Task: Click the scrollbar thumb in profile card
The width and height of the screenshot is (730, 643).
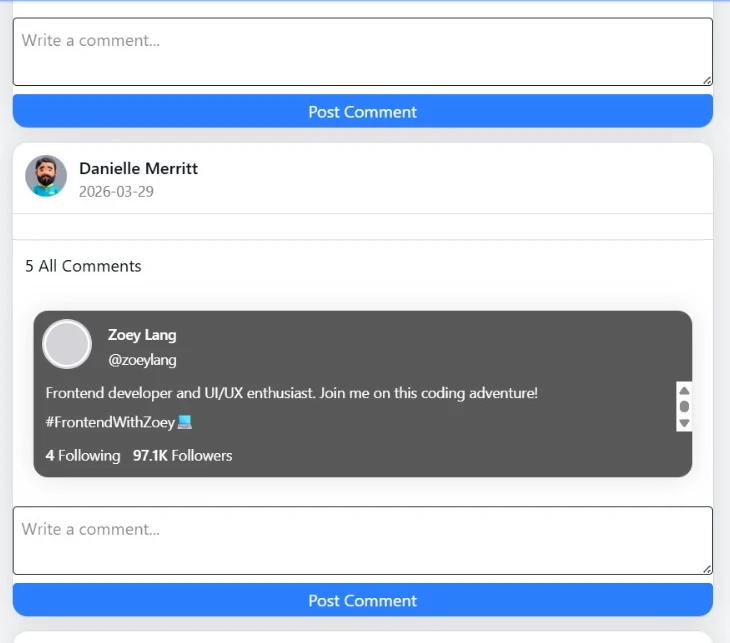Action: 684,406
